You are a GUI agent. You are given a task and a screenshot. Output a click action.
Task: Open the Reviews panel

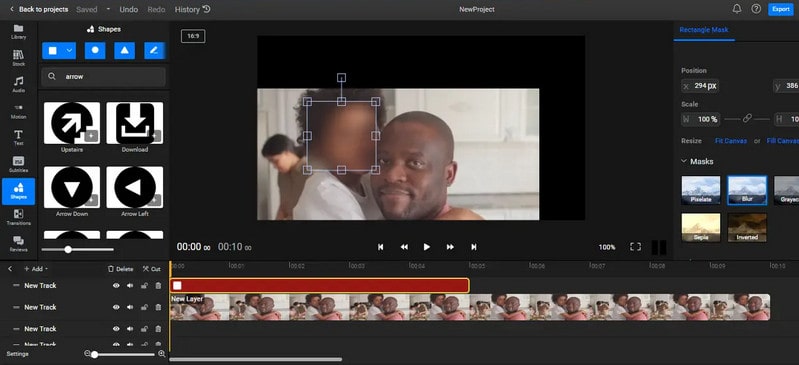pyautogui.click(x=18, y=244)
